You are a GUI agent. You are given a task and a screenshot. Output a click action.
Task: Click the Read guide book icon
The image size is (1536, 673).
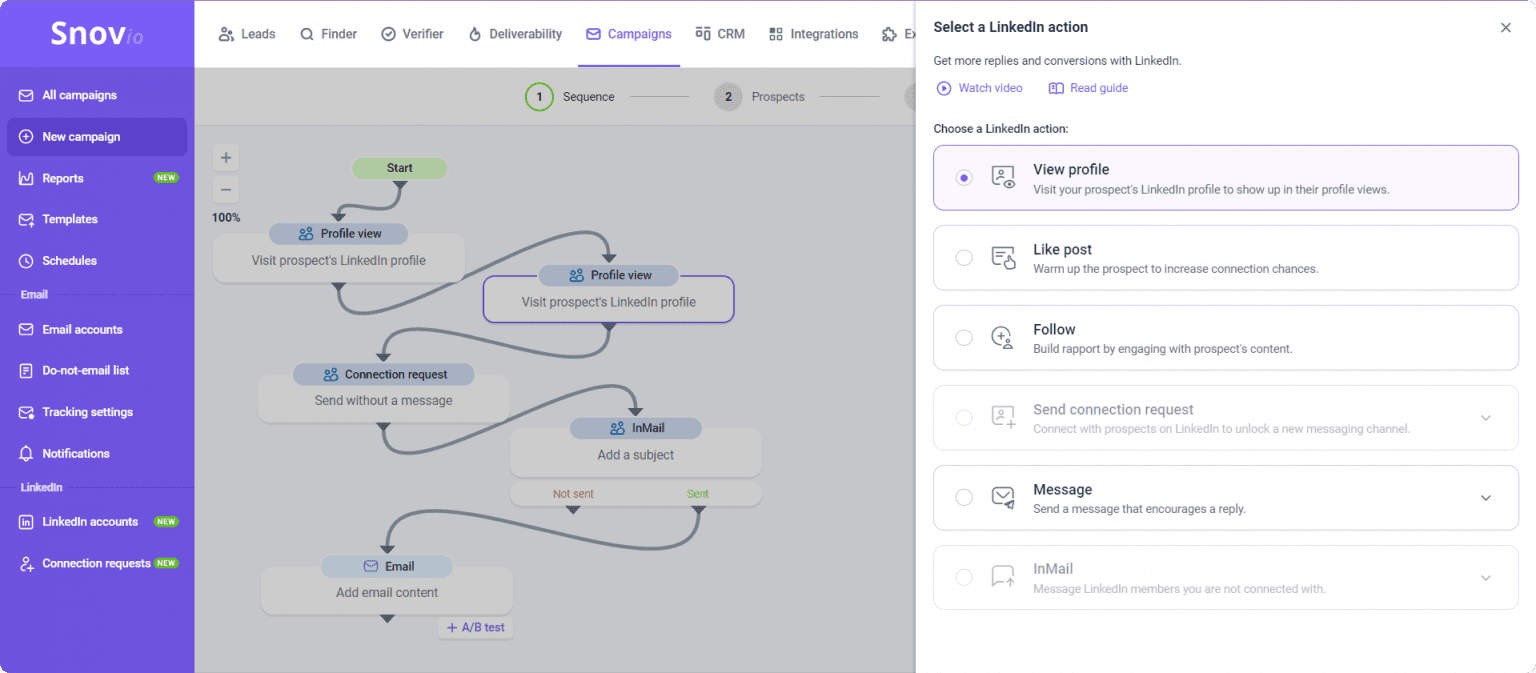[1056, 88]
